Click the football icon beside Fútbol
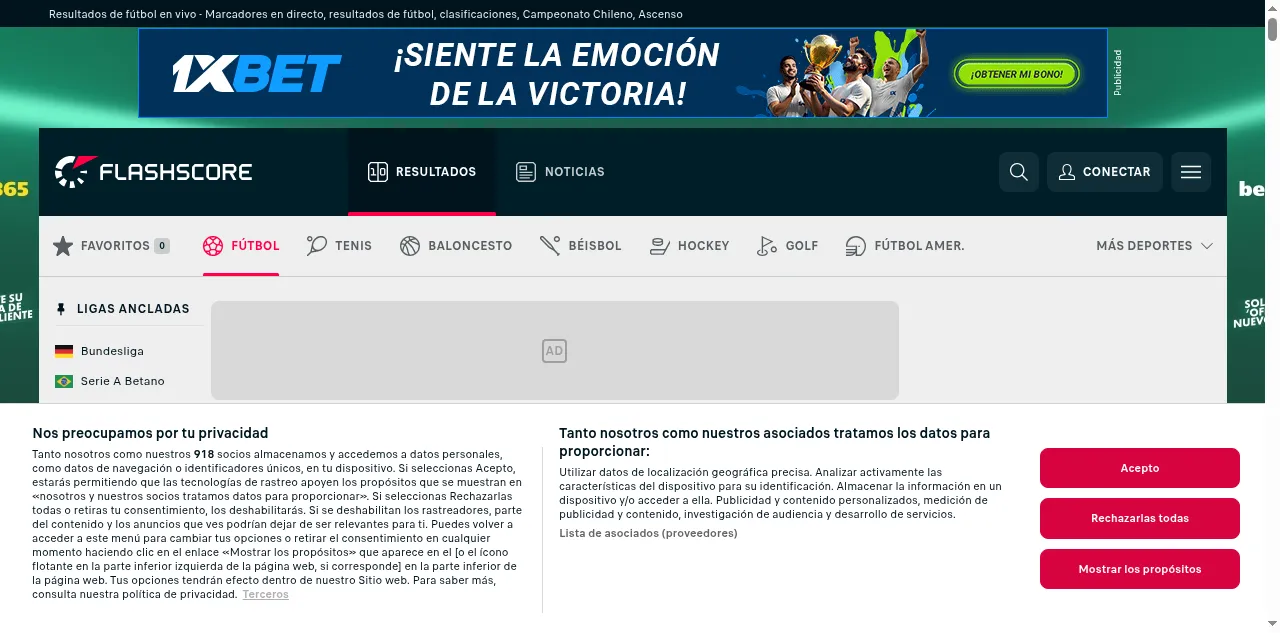1280x633 pixels. coord(213,246)
